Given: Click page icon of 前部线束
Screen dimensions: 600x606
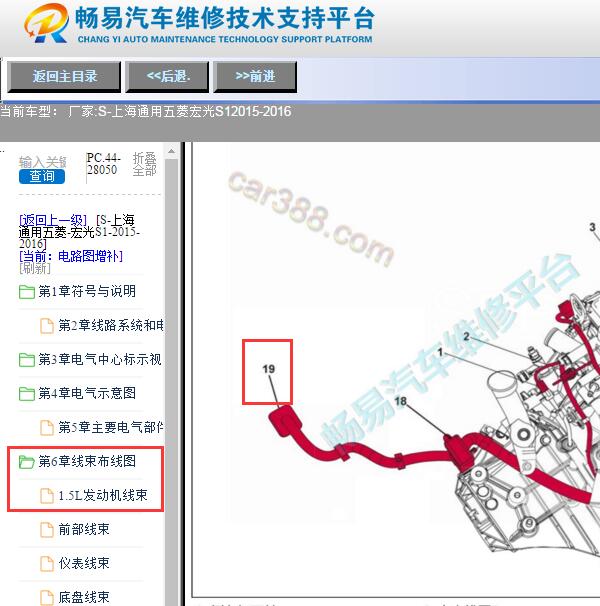Looking at the screenshot, I should 47,530.
